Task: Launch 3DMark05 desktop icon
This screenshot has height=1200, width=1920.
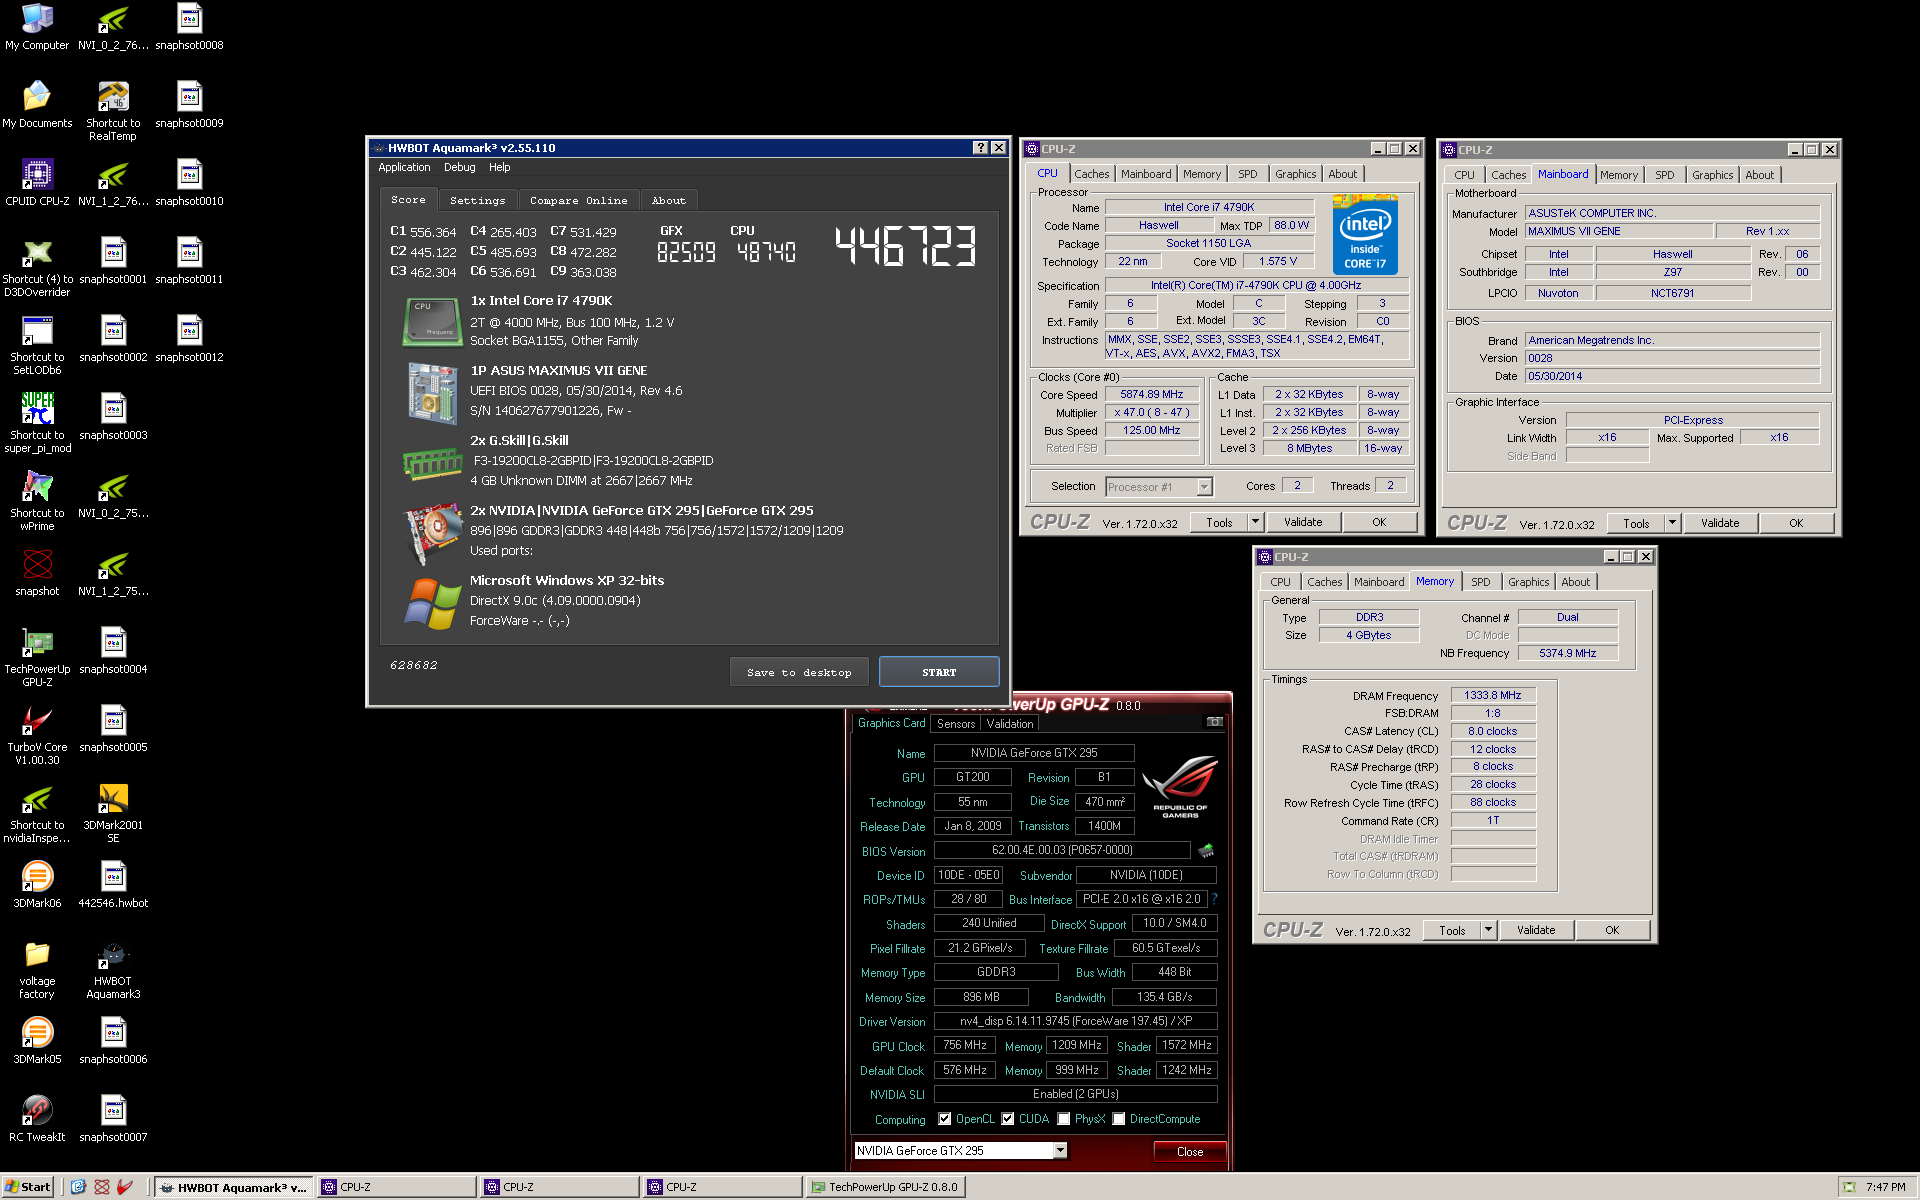Action: [x=37, y=1040]
